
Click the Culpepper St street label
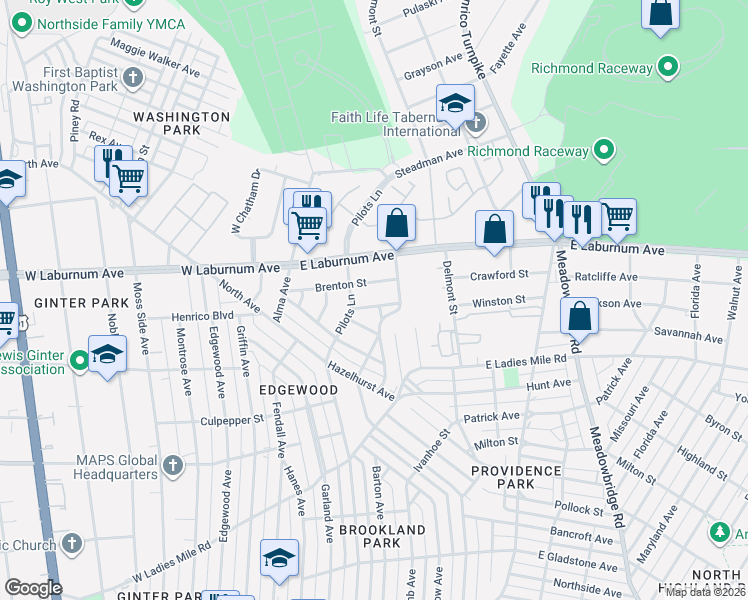point(232,420)
